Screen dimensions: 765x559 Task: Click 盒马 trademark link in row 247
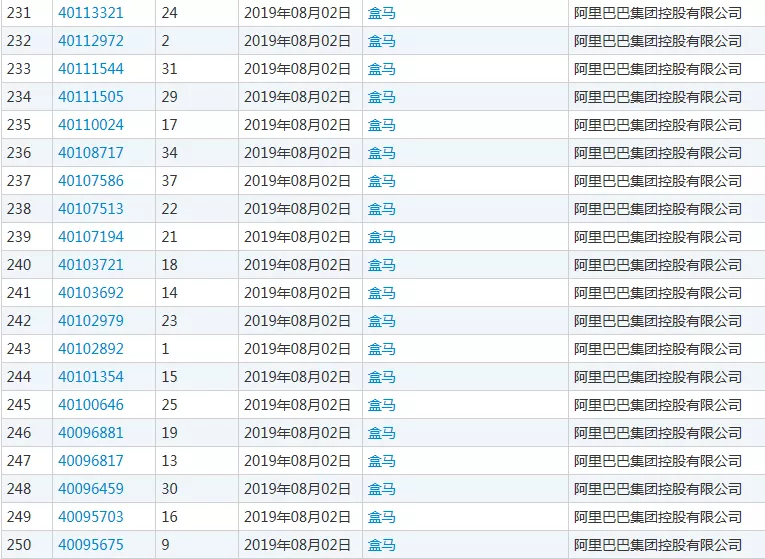pyautogui.click(x=382, y=460)
